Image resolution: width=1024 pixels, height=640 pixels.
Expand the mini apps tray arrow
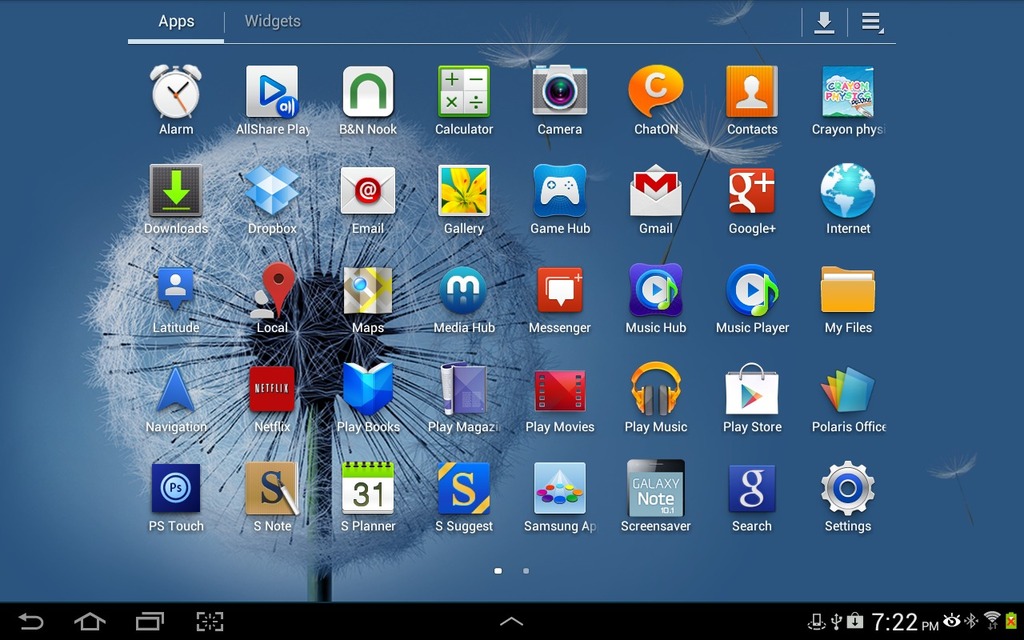pyautogui.click(x=511, y=622)
